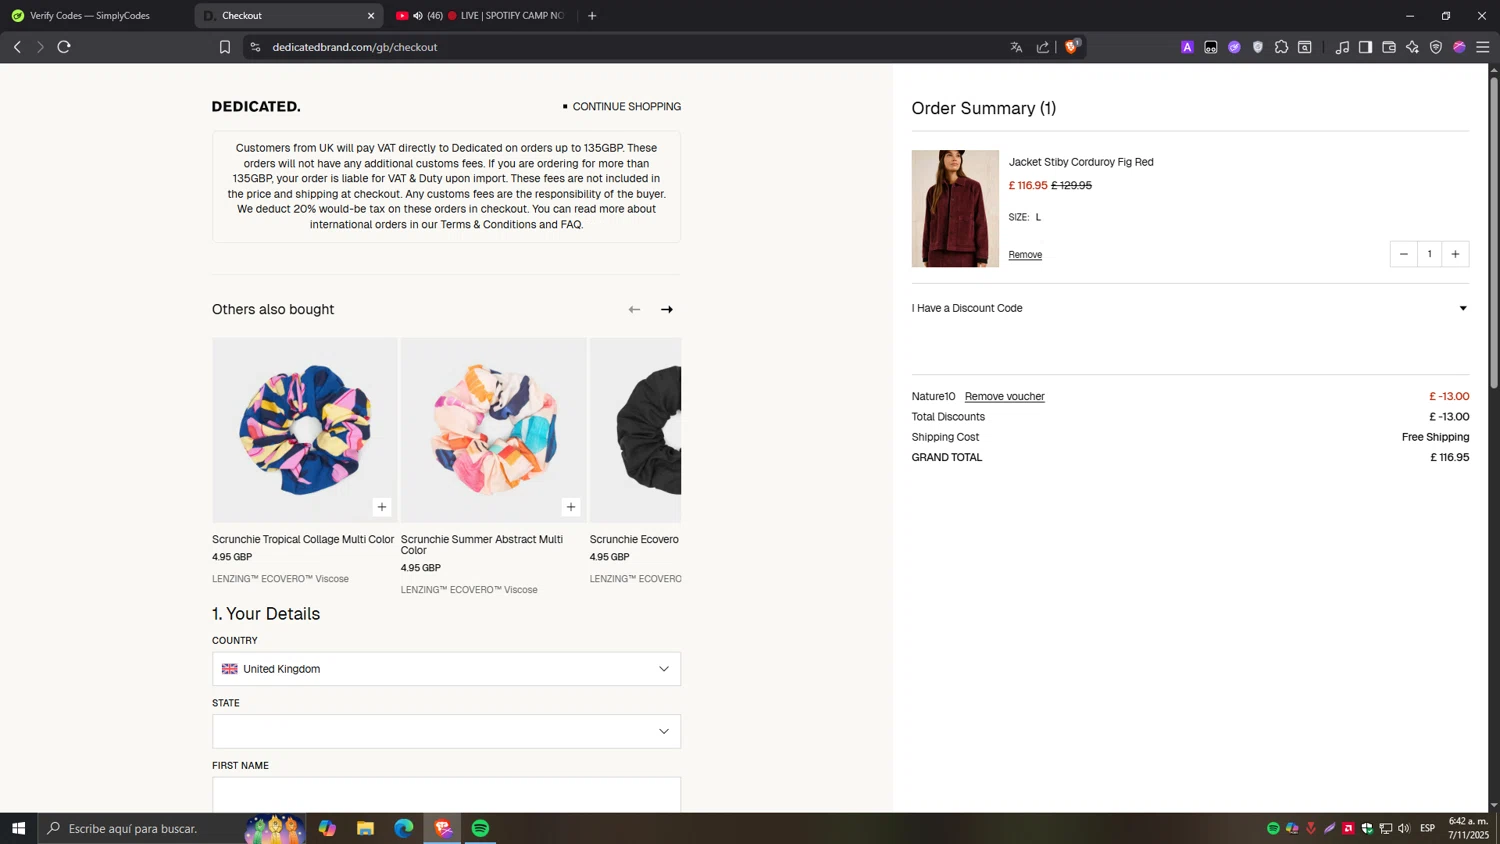Open Microsoft Edge from the taskbar

point(403,828)
